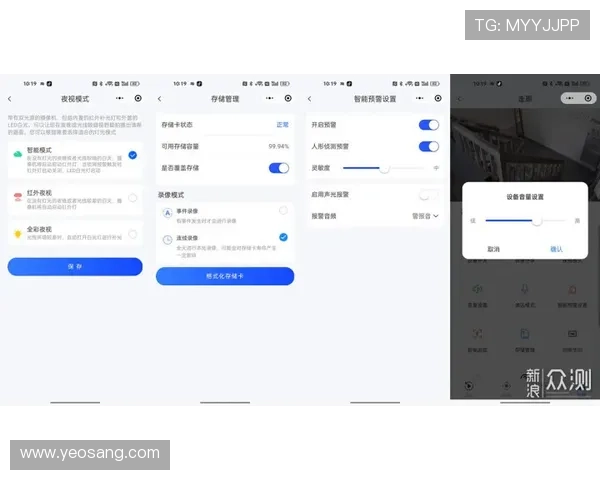Screen dimensions: 600x480
Task: Select the 智能模式 radio option
Action: 133,155
